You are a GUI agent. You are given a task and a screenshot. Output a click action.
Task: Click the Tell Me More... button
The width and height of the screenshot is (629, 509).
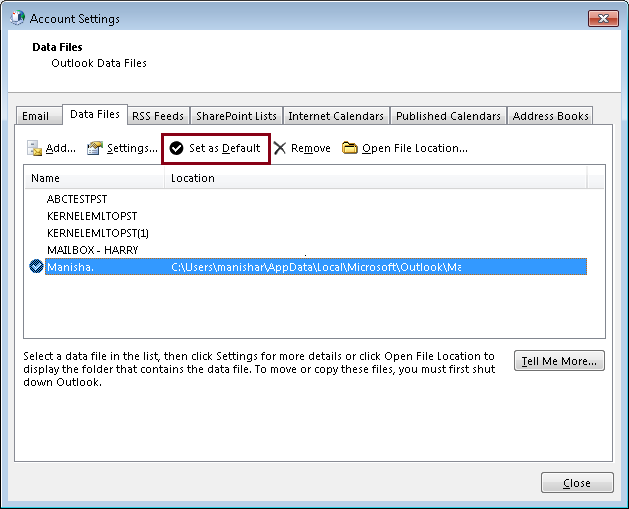[559, 361]
